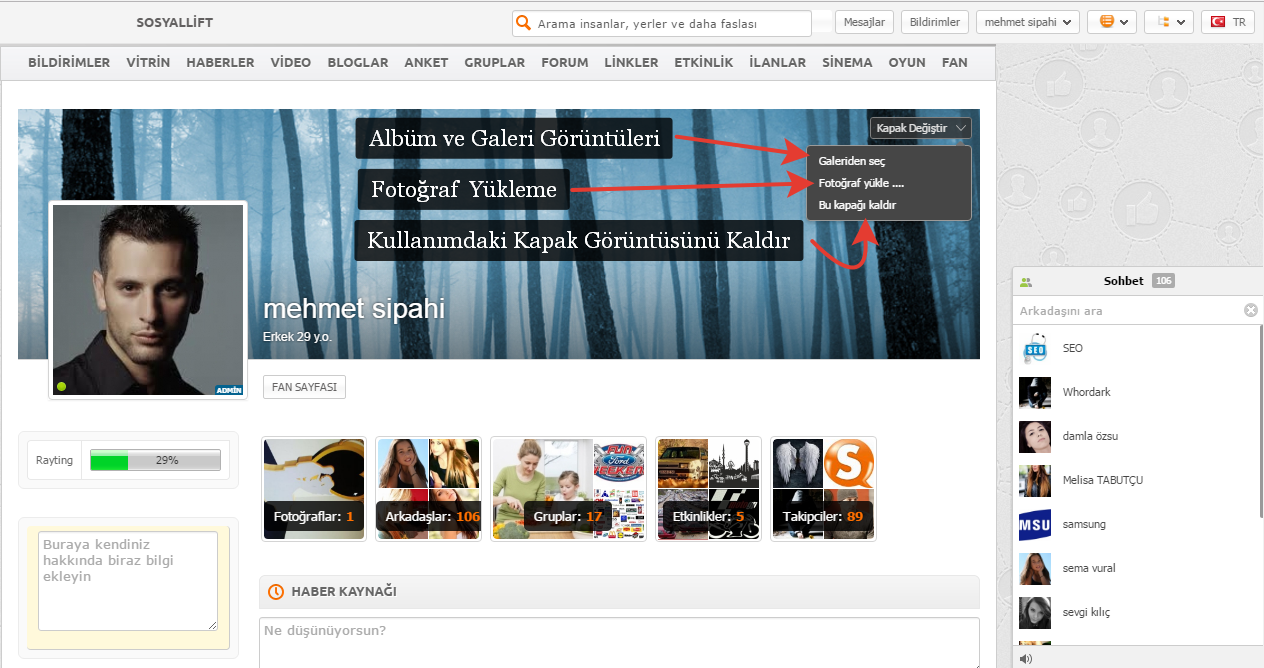Open the Arkadaşlar thumbnail tile

coord(428,489)
